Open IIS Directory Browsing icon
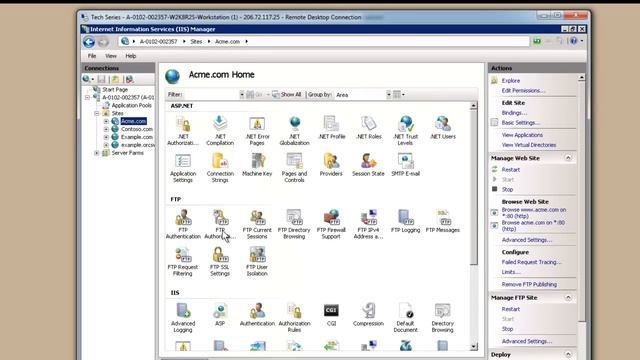 coord(443,318)
